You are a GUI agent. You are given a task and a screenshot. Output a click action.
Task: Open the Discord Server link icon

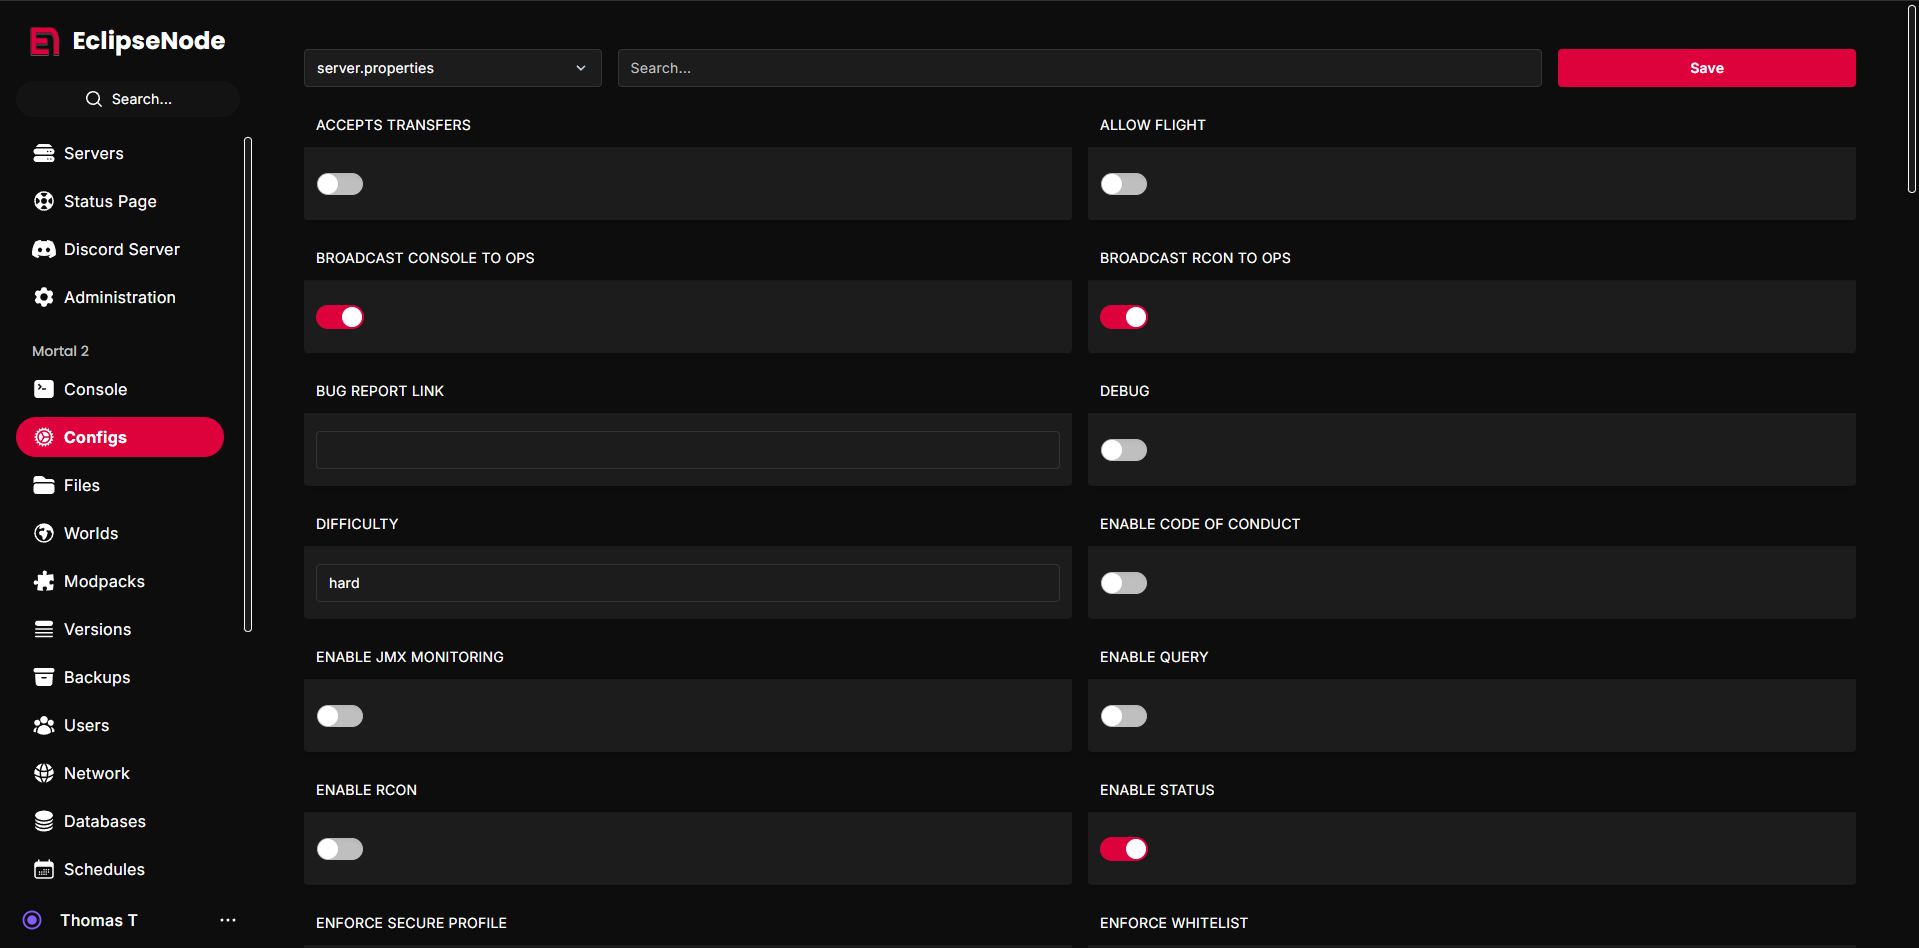[44, 249]
